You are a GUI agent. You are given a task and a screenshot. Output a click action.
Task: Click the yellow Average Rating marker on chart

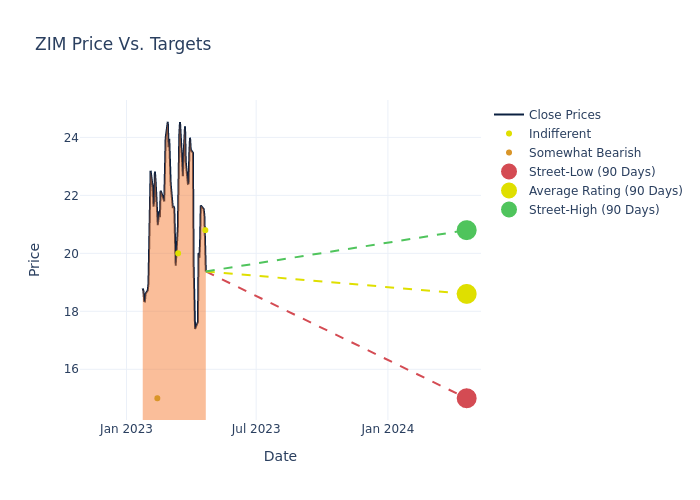click(x=466, y=294)
